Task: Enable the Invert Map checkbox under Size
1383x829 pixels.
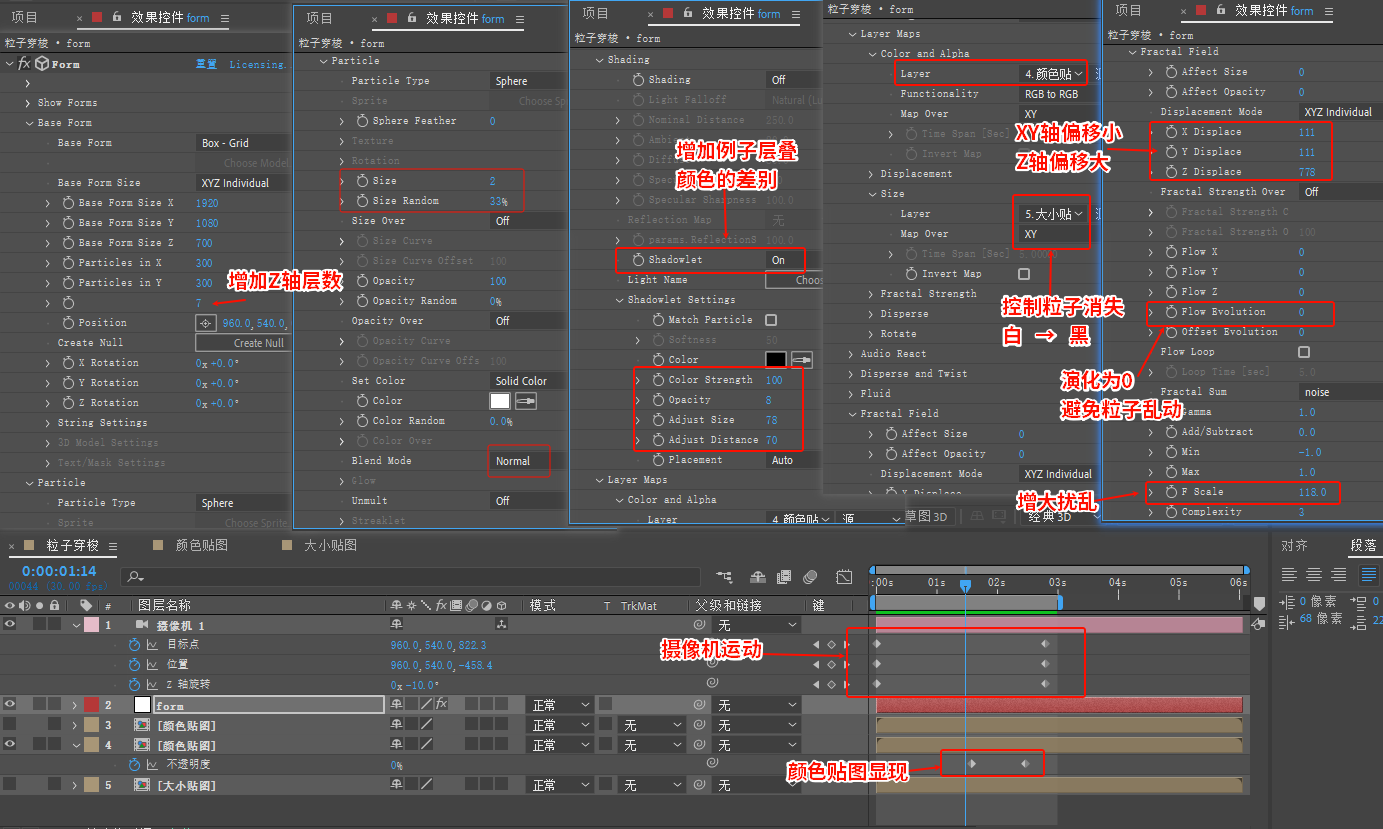Action: coord(1023,274)
